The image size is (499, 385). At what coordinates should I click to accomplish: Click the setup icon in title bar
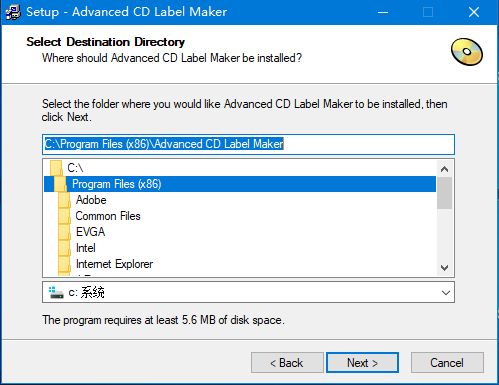13,12
